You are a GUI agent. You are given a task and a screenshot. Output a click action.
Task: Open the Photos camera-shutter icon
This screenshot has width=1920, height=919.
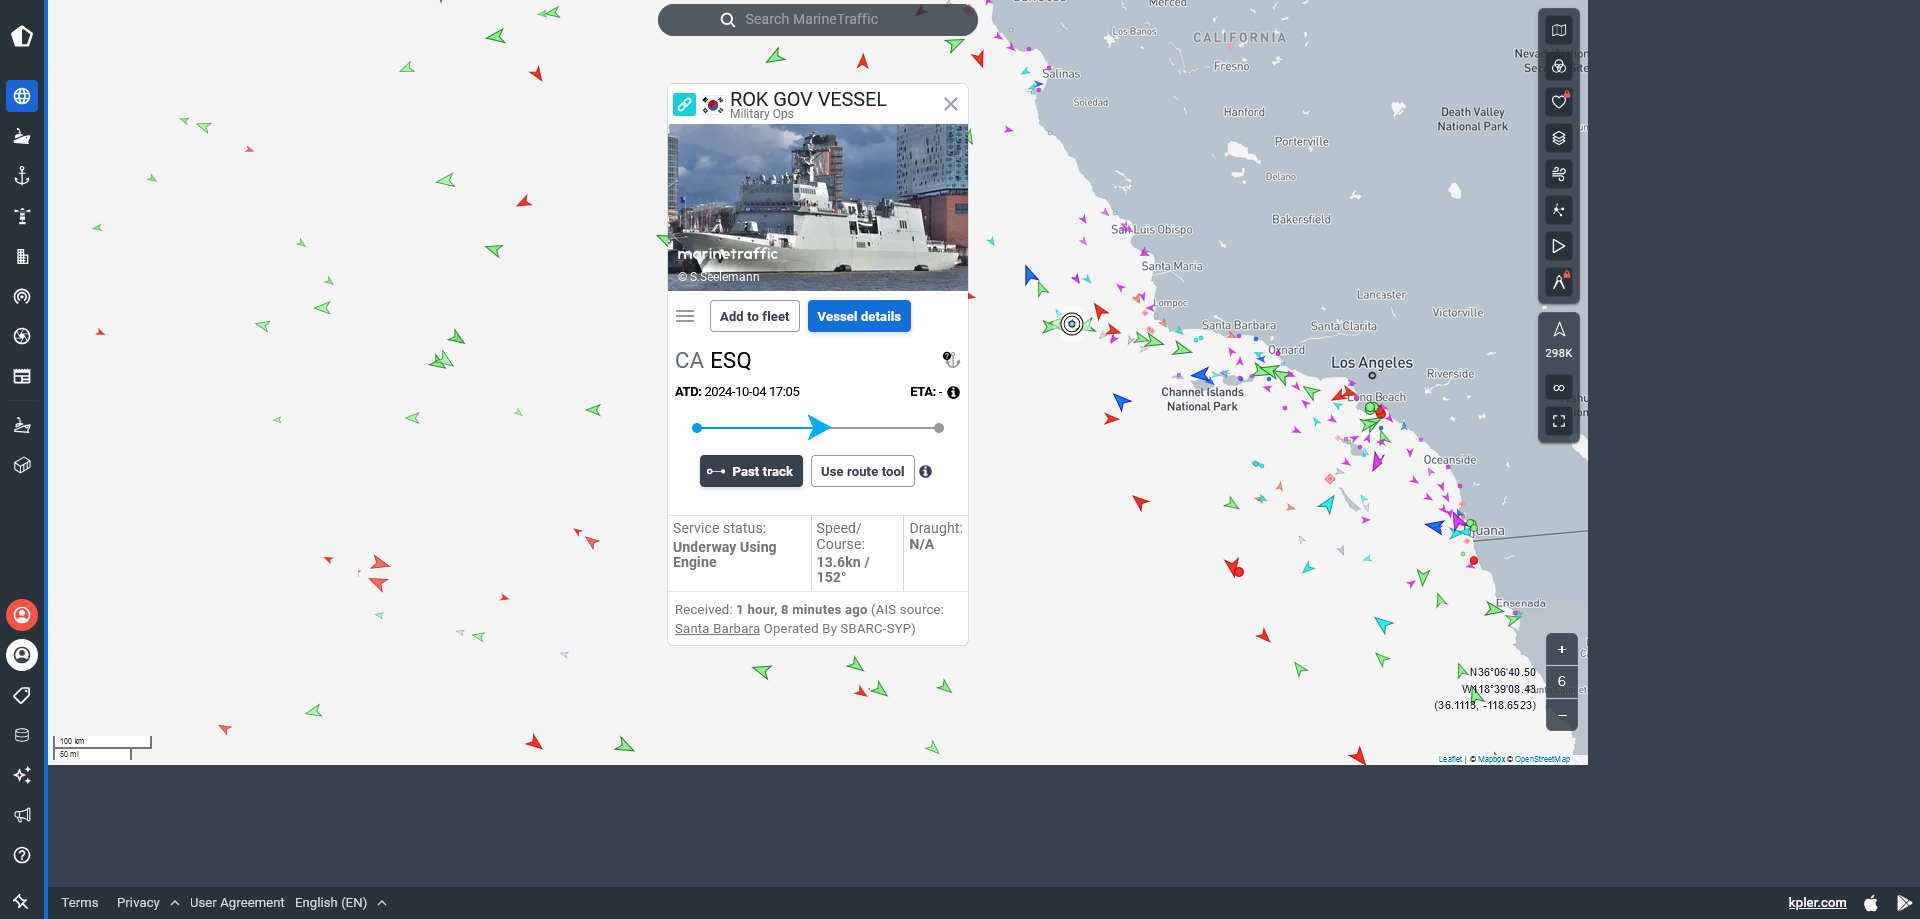[x=22, y=336]
